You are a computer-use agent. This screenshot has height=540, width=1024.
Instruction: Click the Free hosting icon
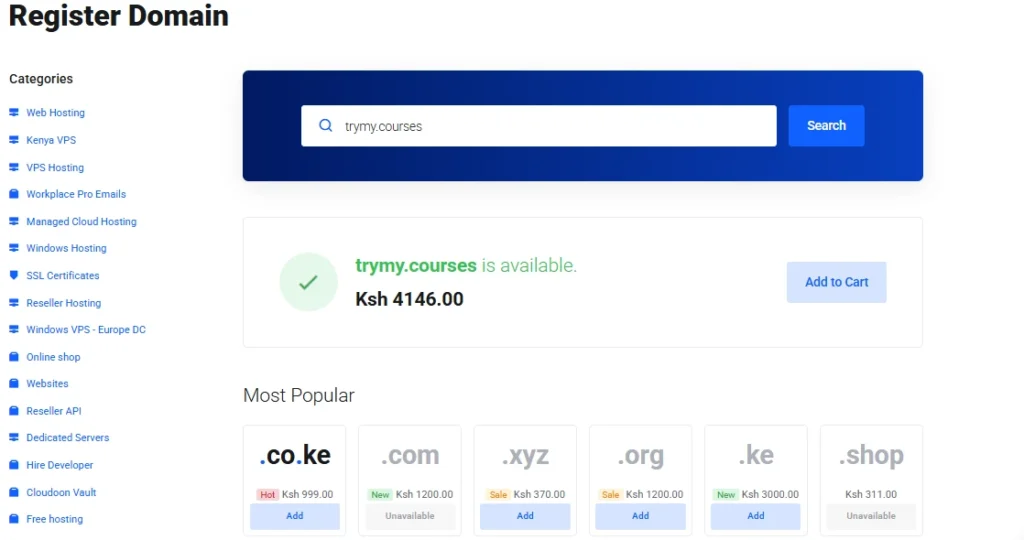[x=14, y=519]
